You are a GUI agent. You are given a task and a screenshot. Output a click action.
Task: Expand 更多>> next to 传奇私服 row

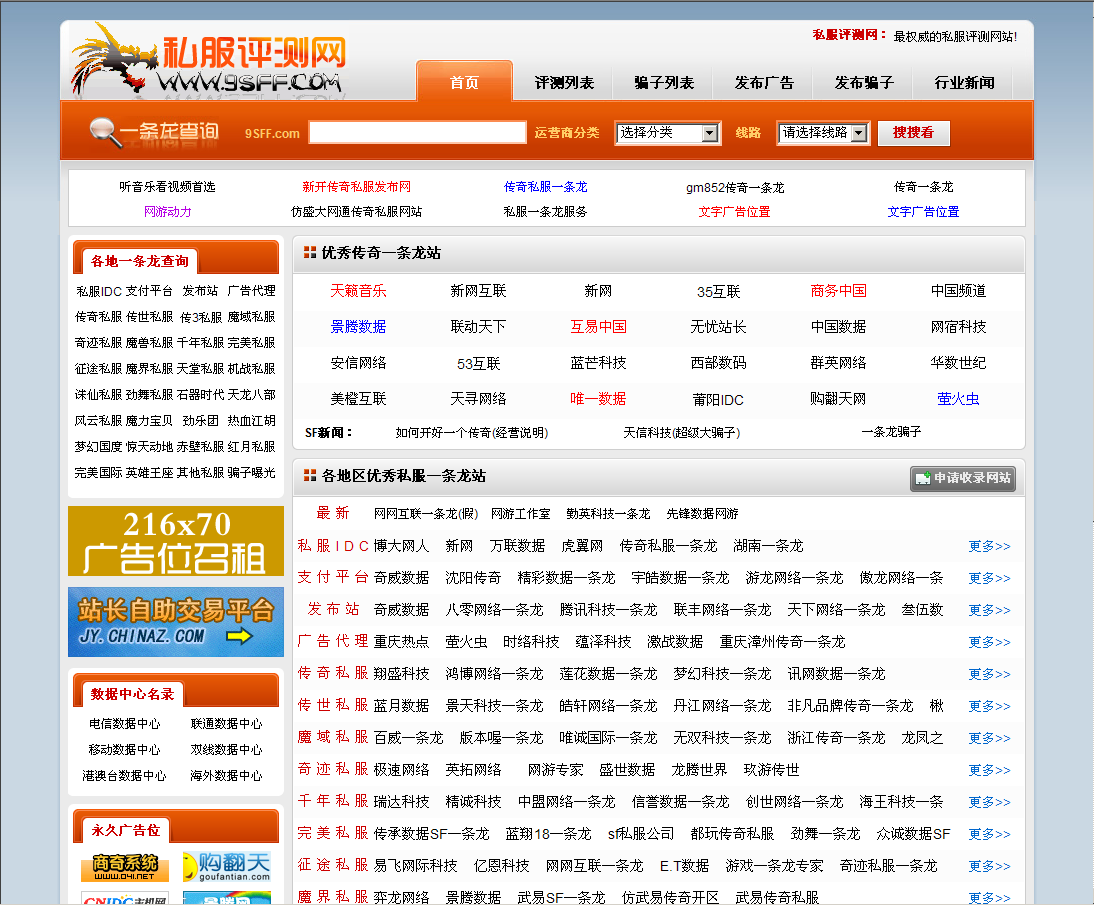(x=988, y=674)
